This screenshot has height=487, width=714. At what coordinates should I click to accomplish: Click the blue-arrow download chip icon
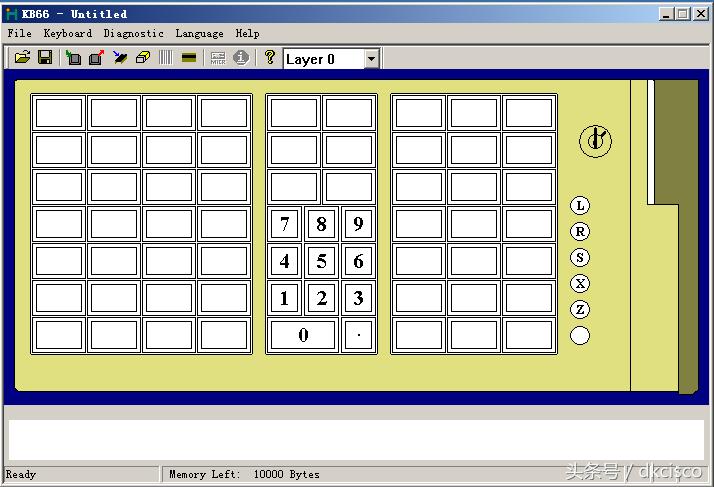click(120, 57)
